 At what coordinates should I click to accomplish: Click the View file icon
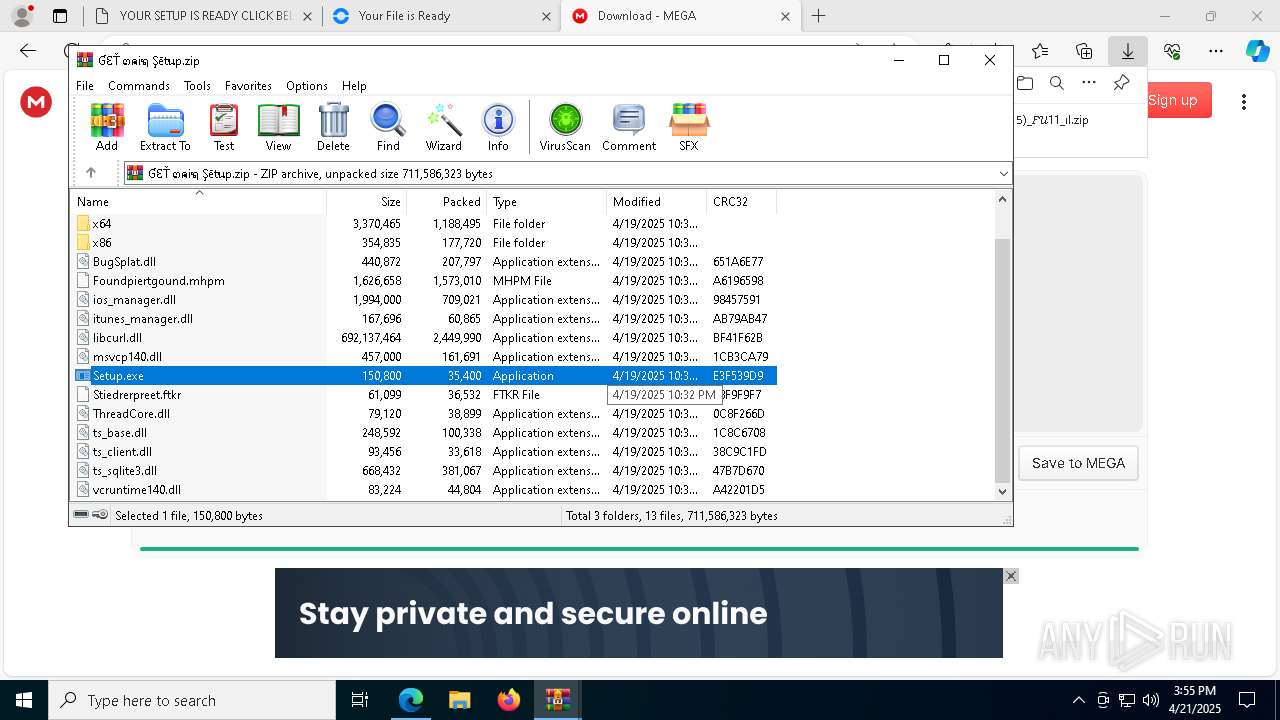tap(278, 127)
